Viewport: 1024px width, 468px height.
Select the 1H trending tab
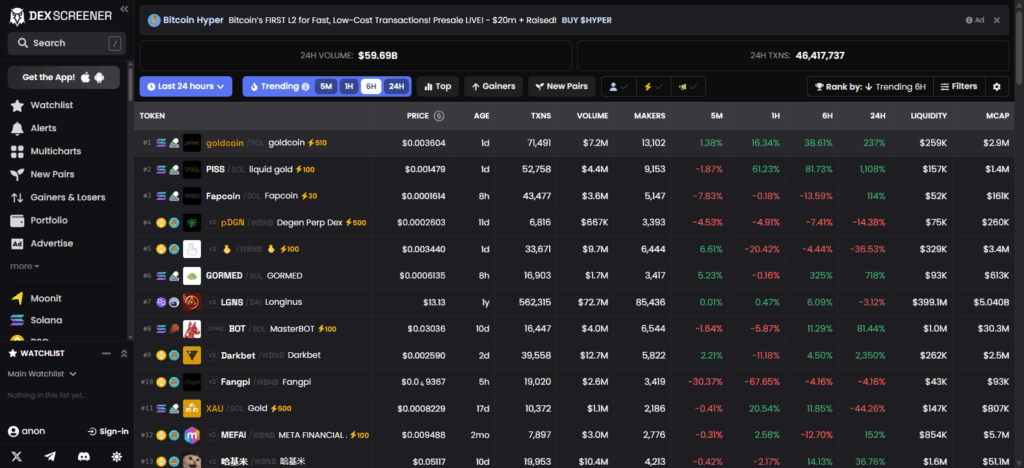(x=349, y=87)
